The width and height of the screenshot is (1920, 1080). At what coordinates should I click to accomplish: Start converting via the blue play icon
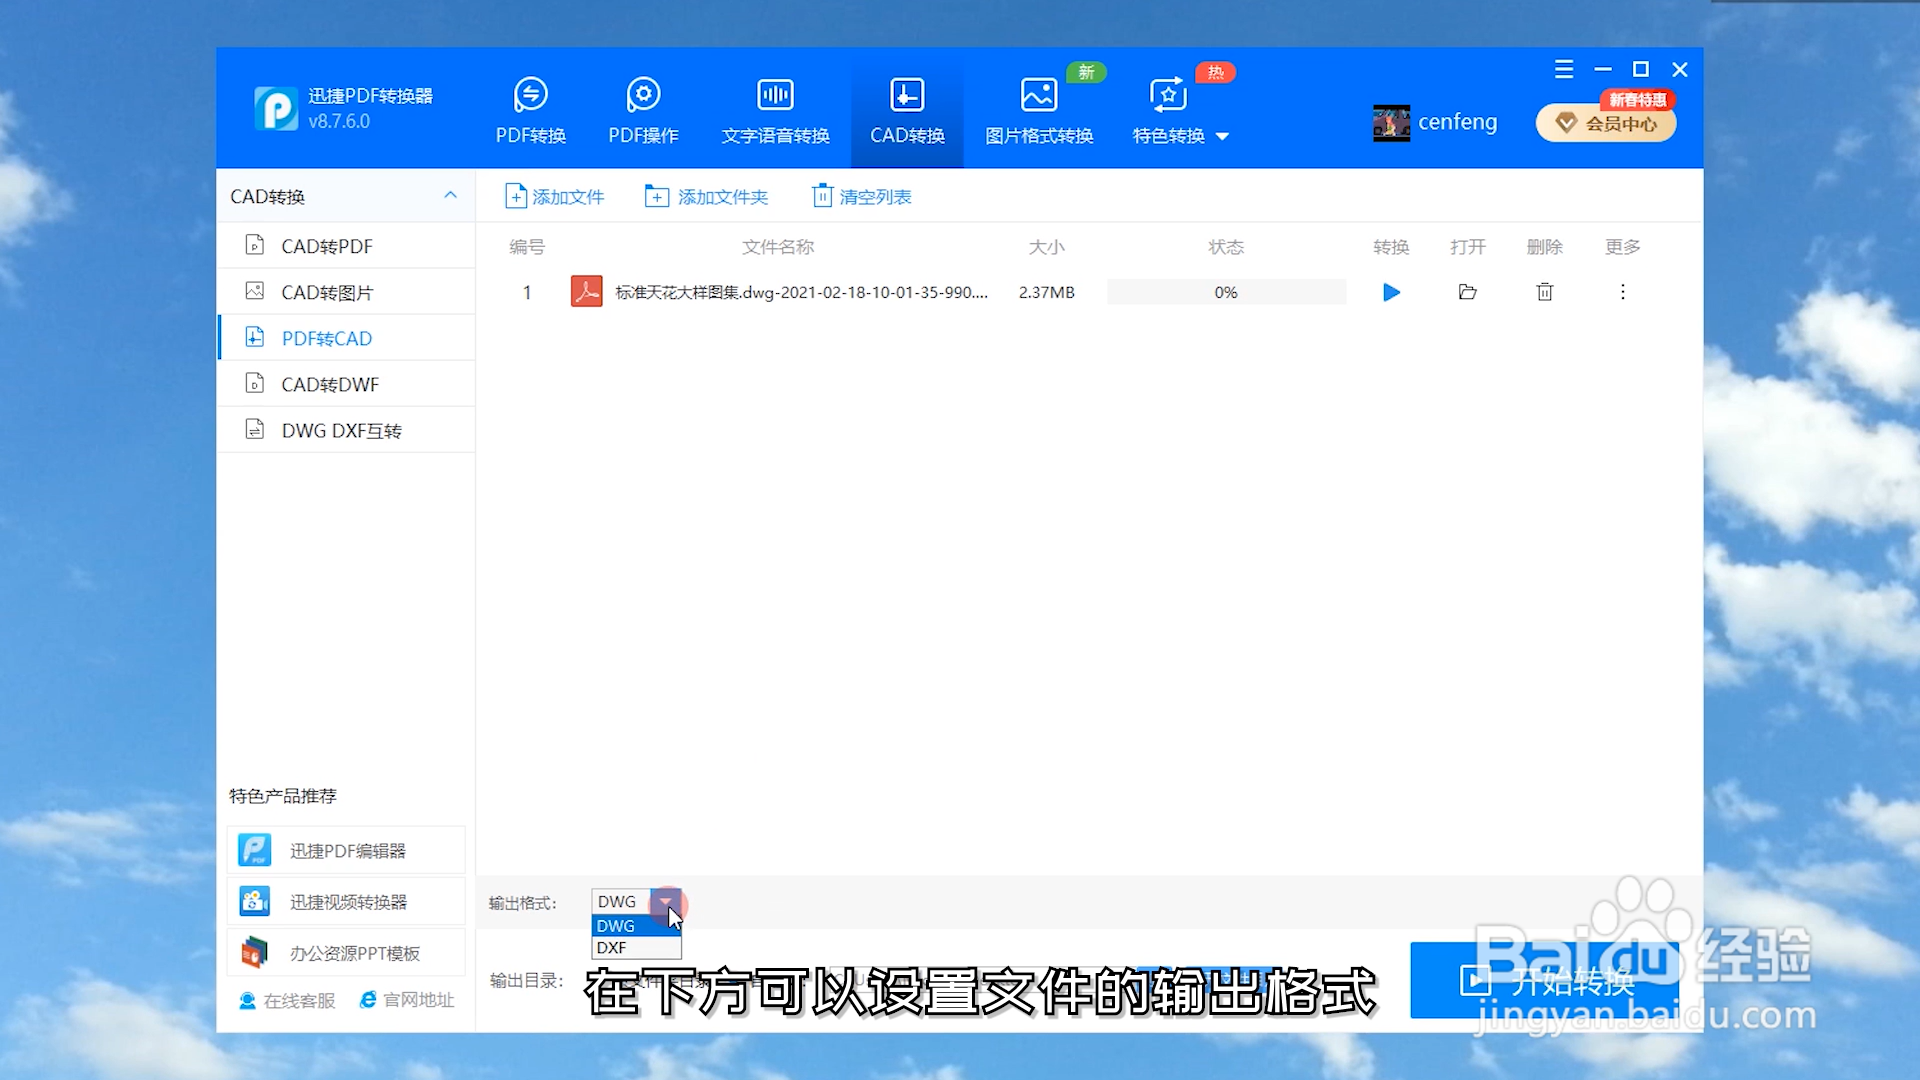pos(1391,292)
